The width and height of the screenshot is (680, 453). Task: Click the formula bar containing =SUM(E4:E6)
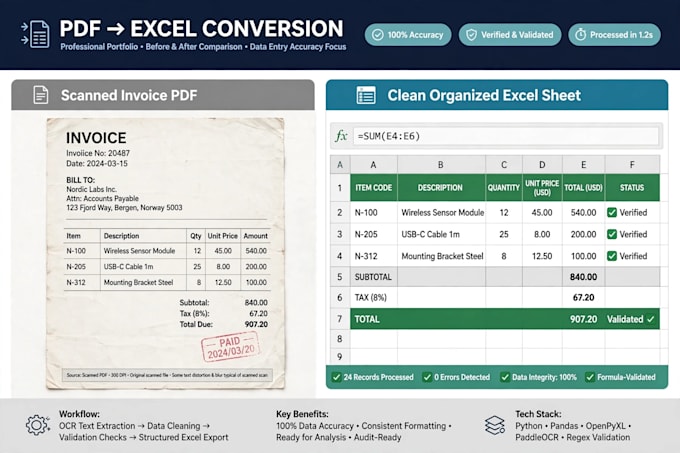(506, 136)
